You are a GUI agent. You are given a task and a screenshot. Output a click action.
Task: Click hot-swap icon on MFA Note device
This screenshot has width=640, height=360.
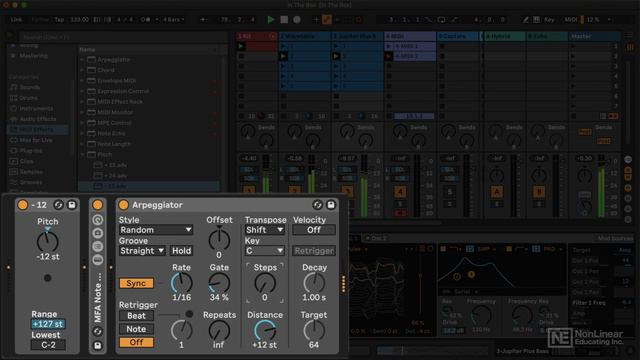[98, 331]
